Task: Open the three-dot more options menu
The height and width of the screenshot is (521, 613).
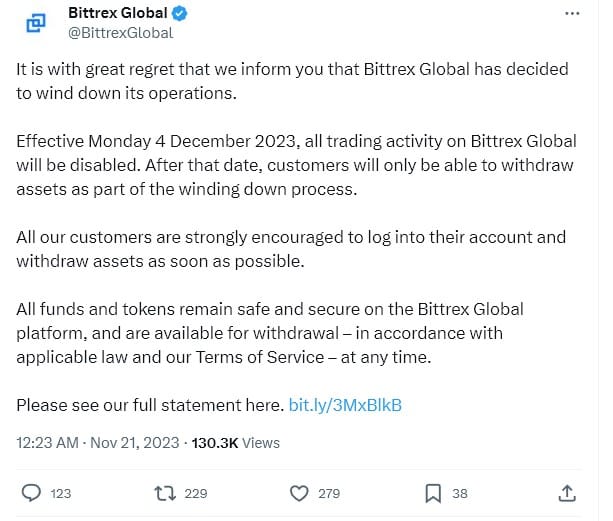Action: tap(572, 14)
